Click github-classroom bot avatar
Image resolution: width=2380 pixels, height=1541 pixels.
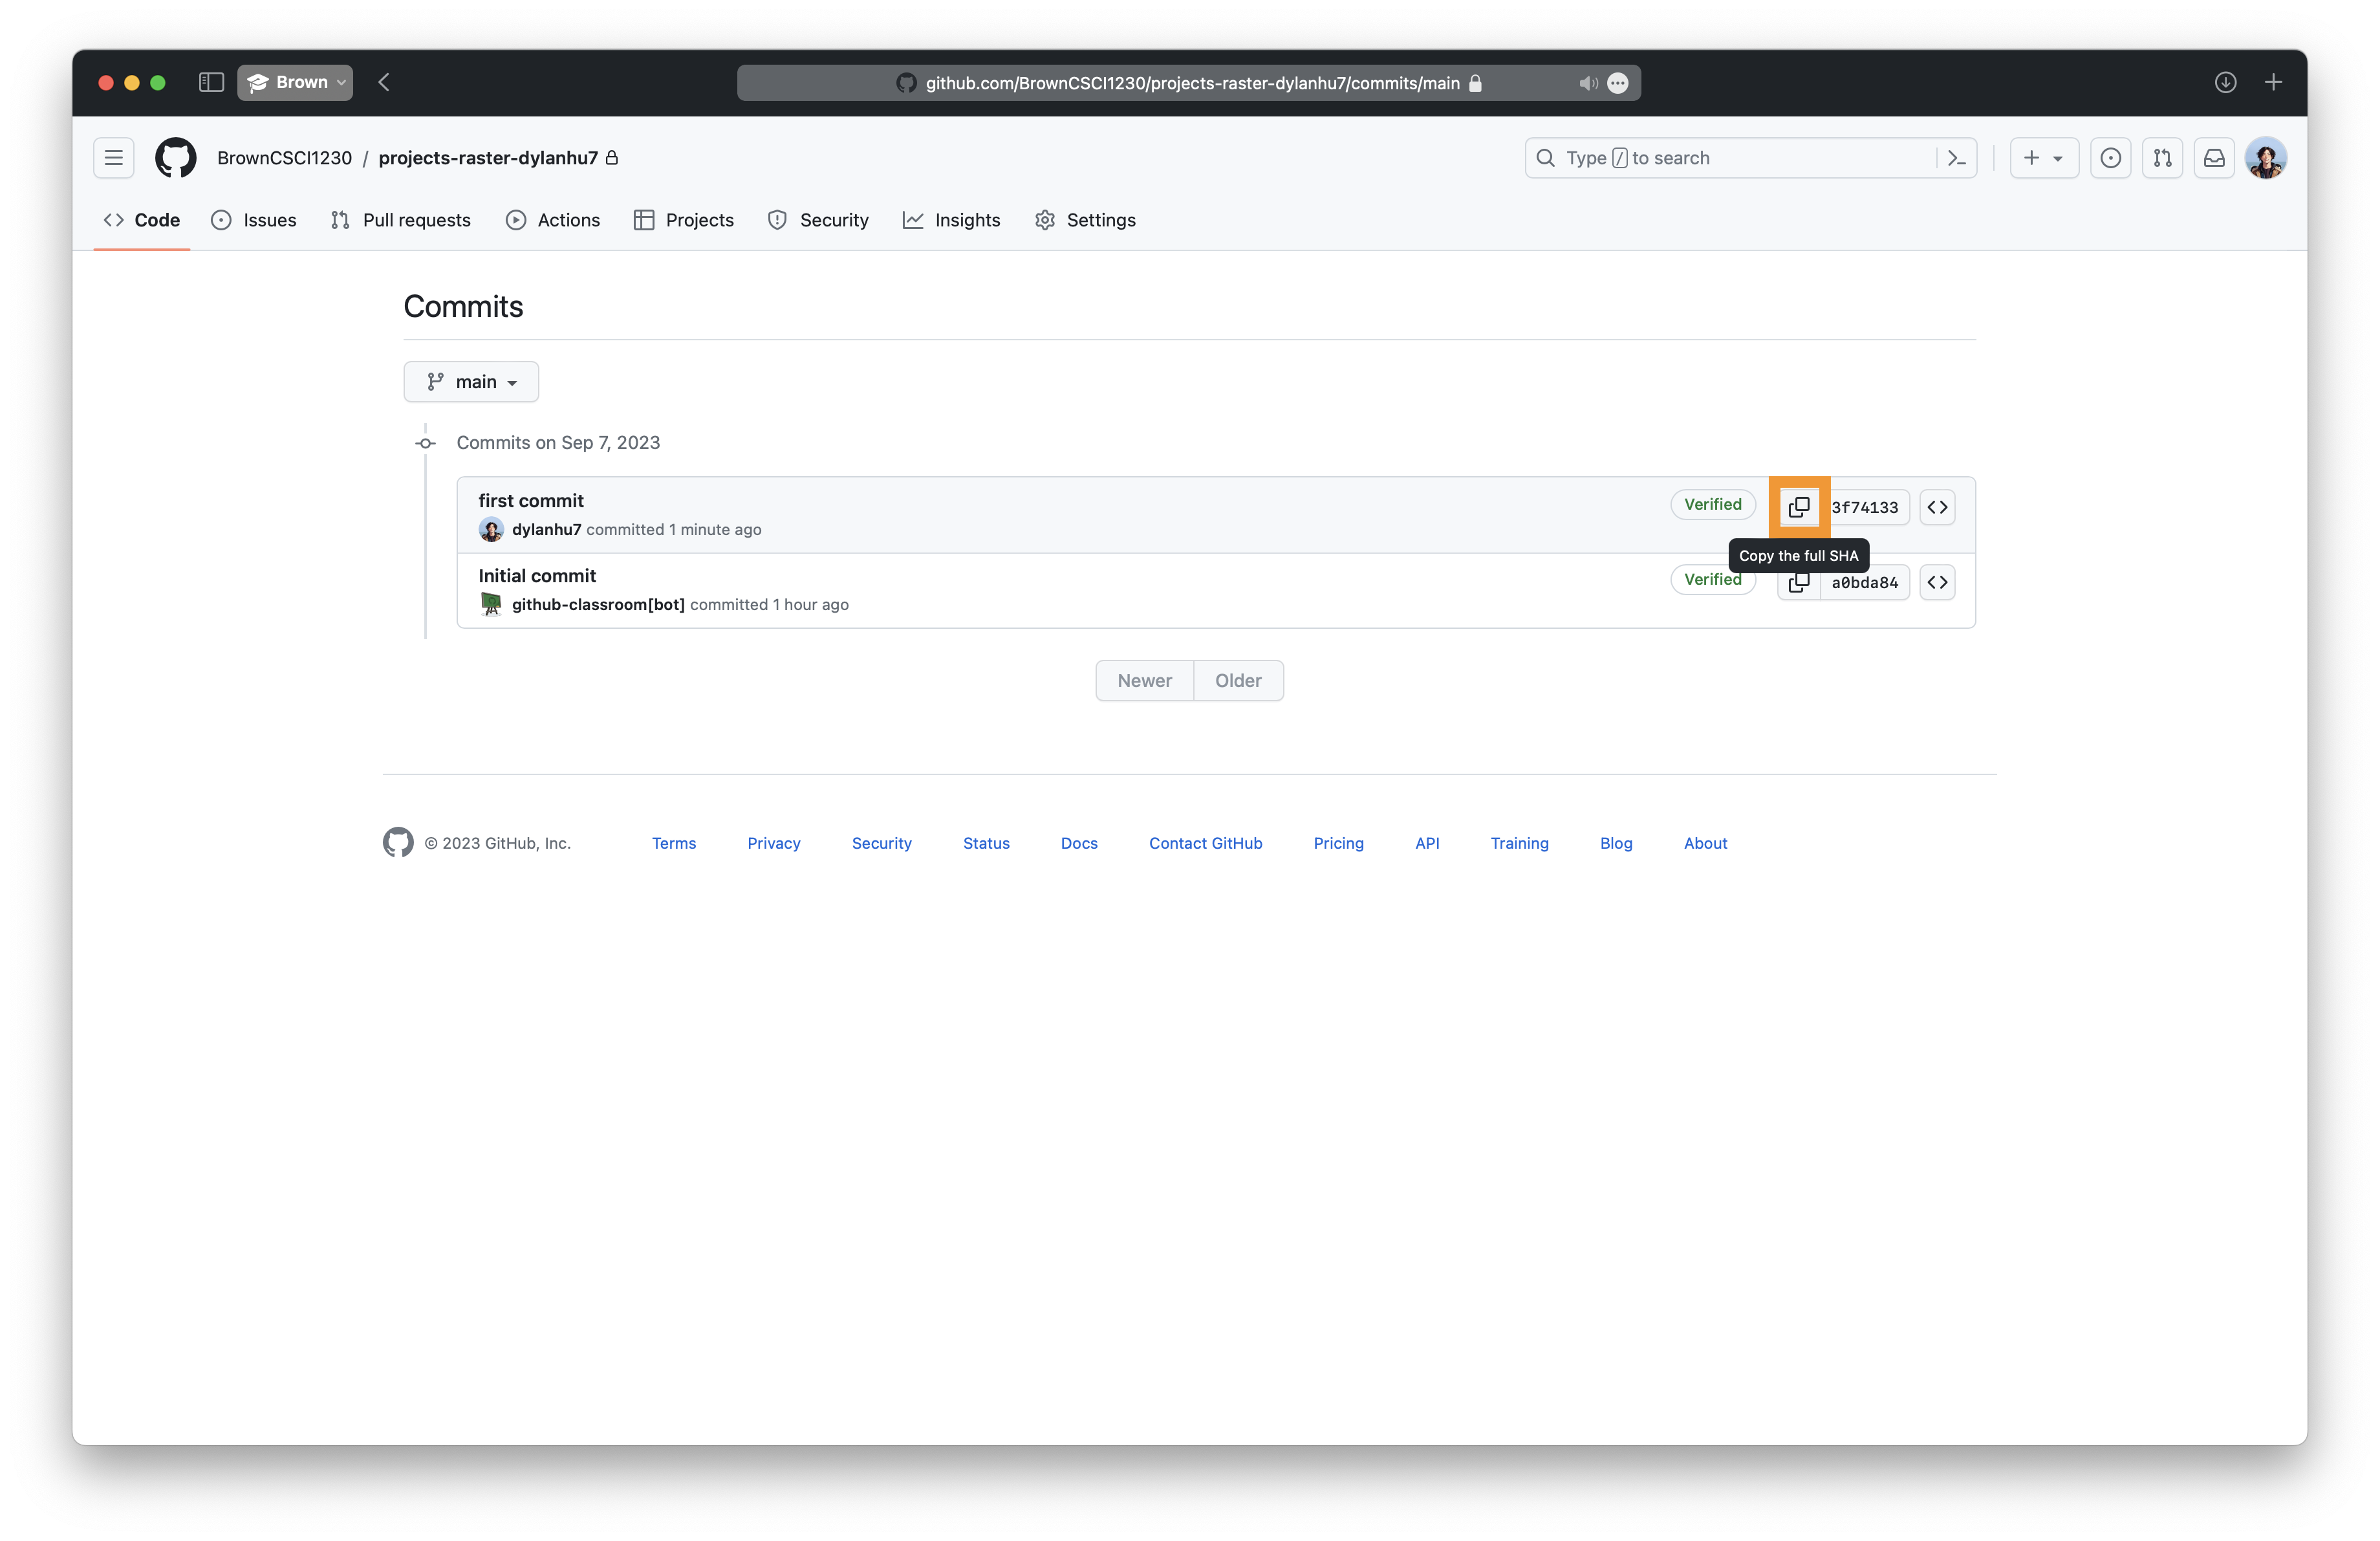click(x=491, y=604)
